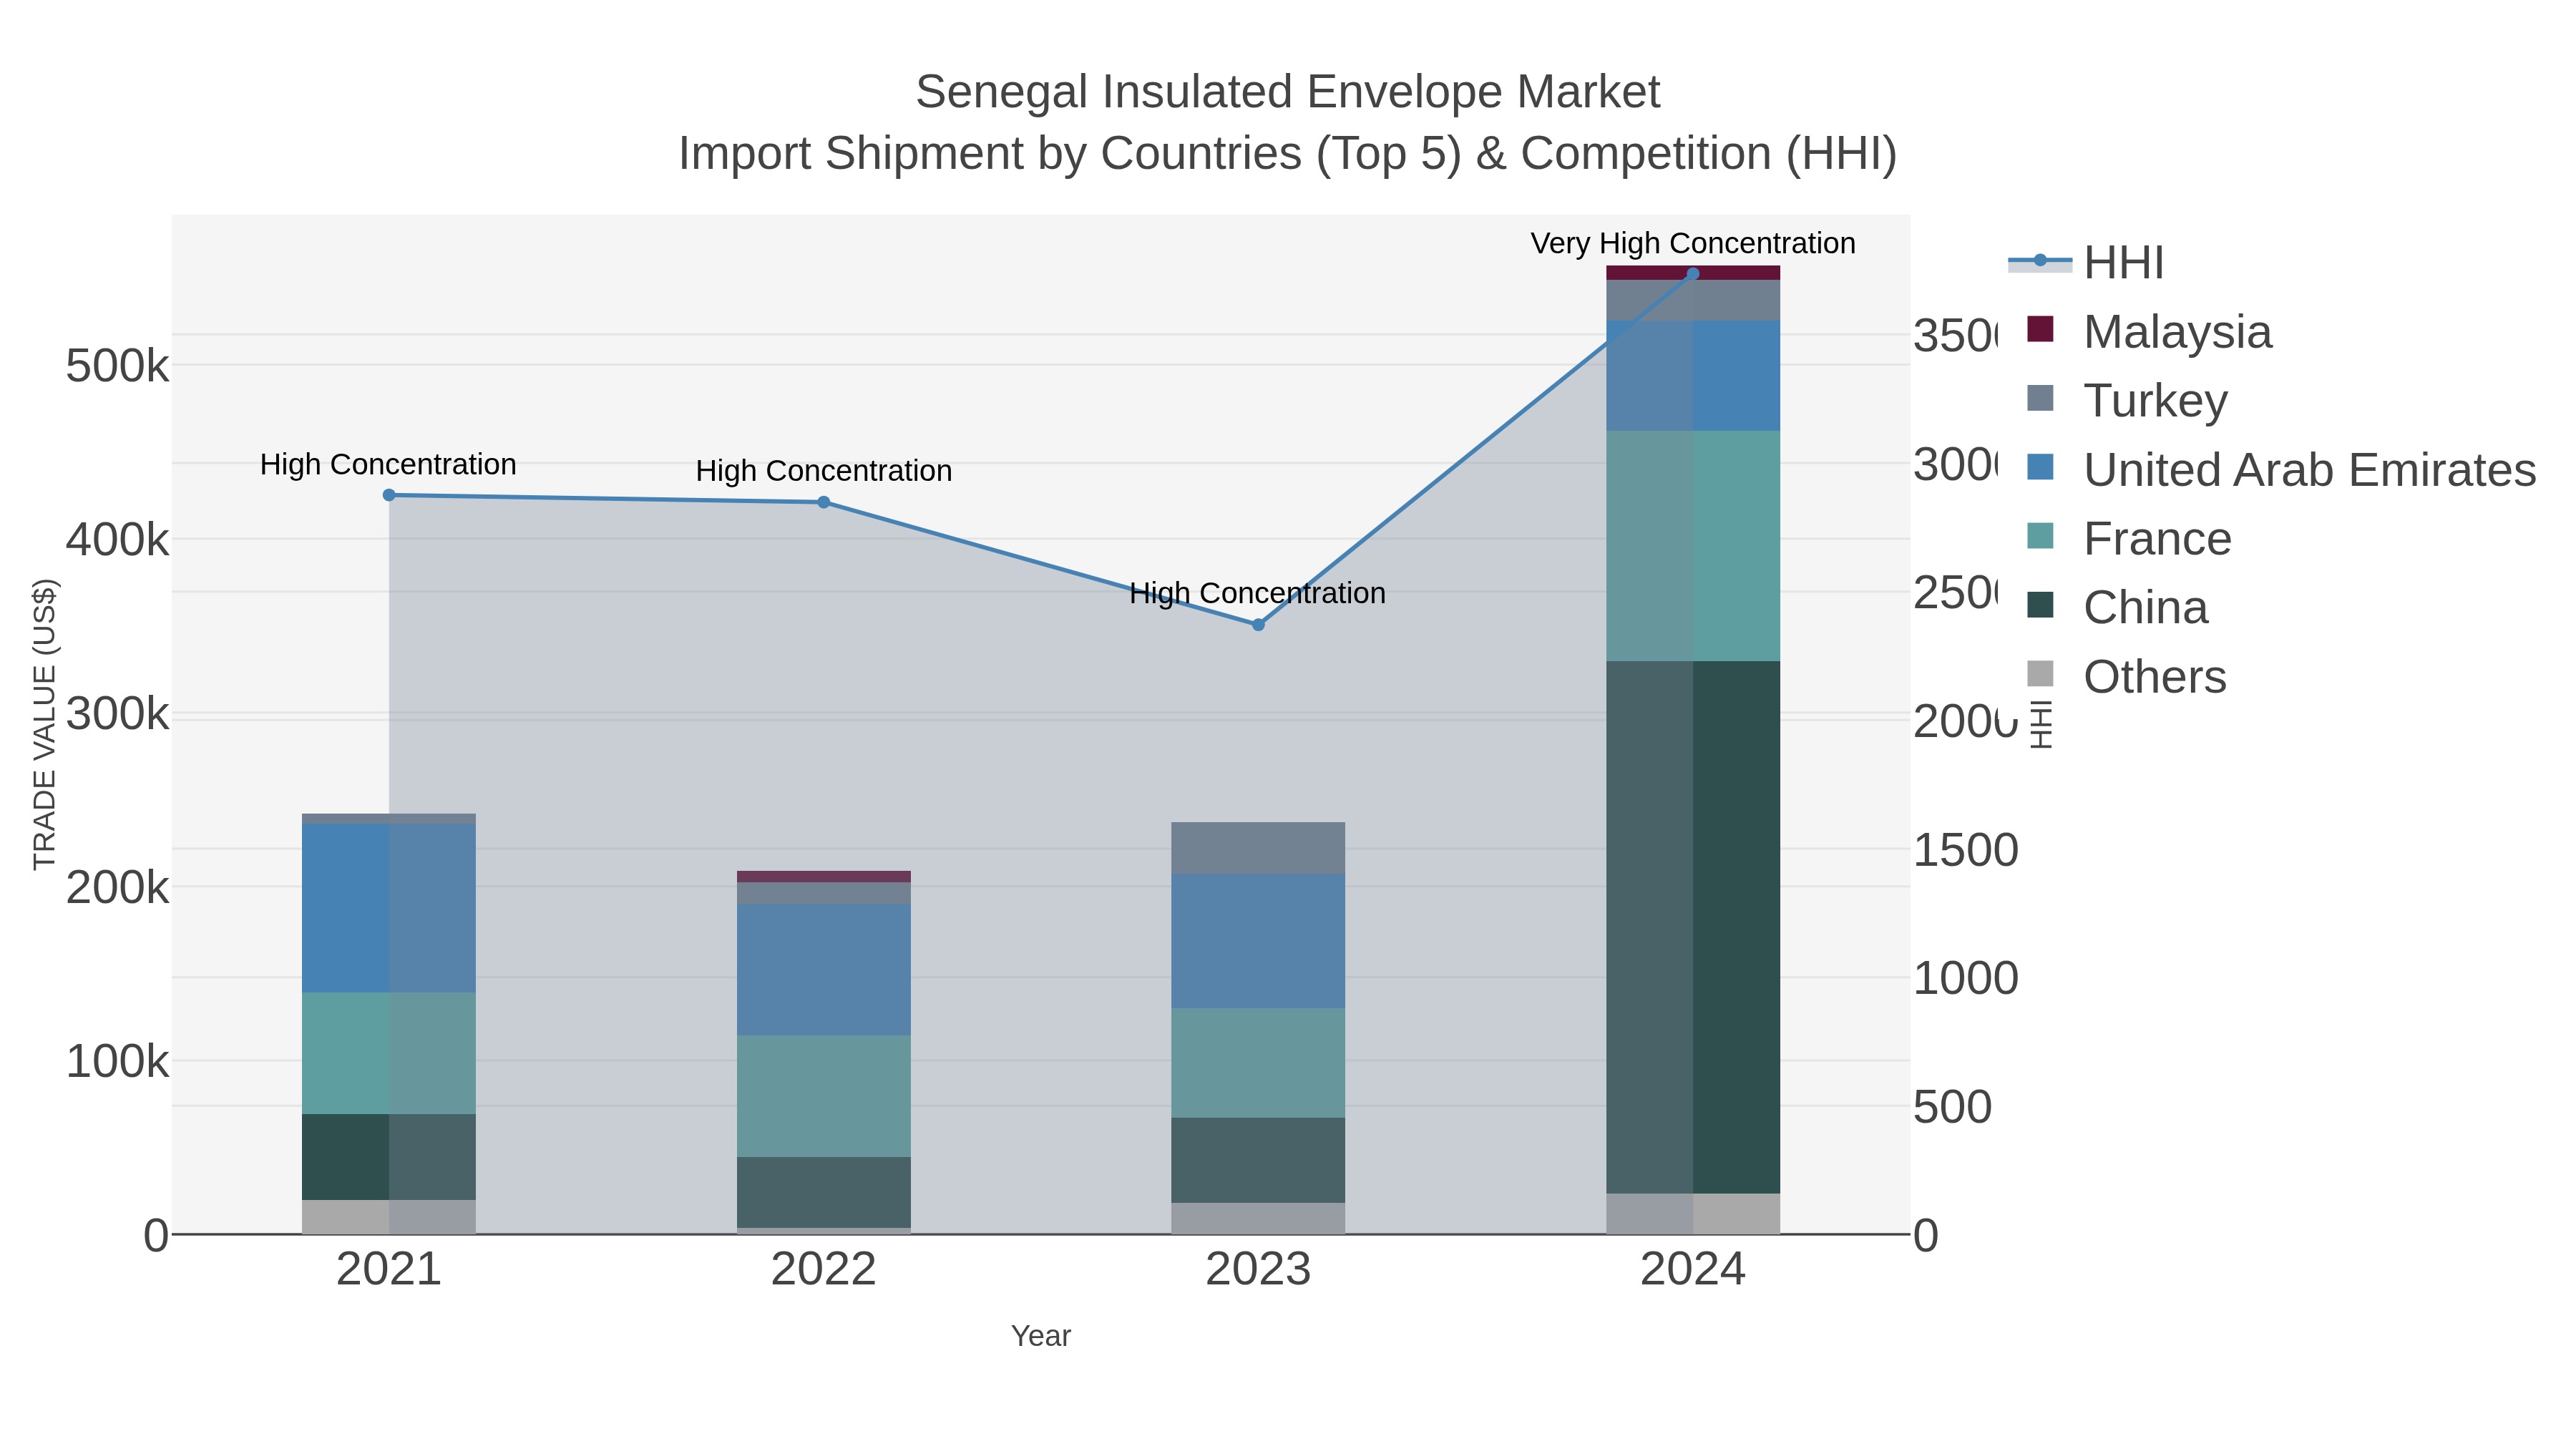Click the 'TRADE VALUE (US$)' axis title

44,724
